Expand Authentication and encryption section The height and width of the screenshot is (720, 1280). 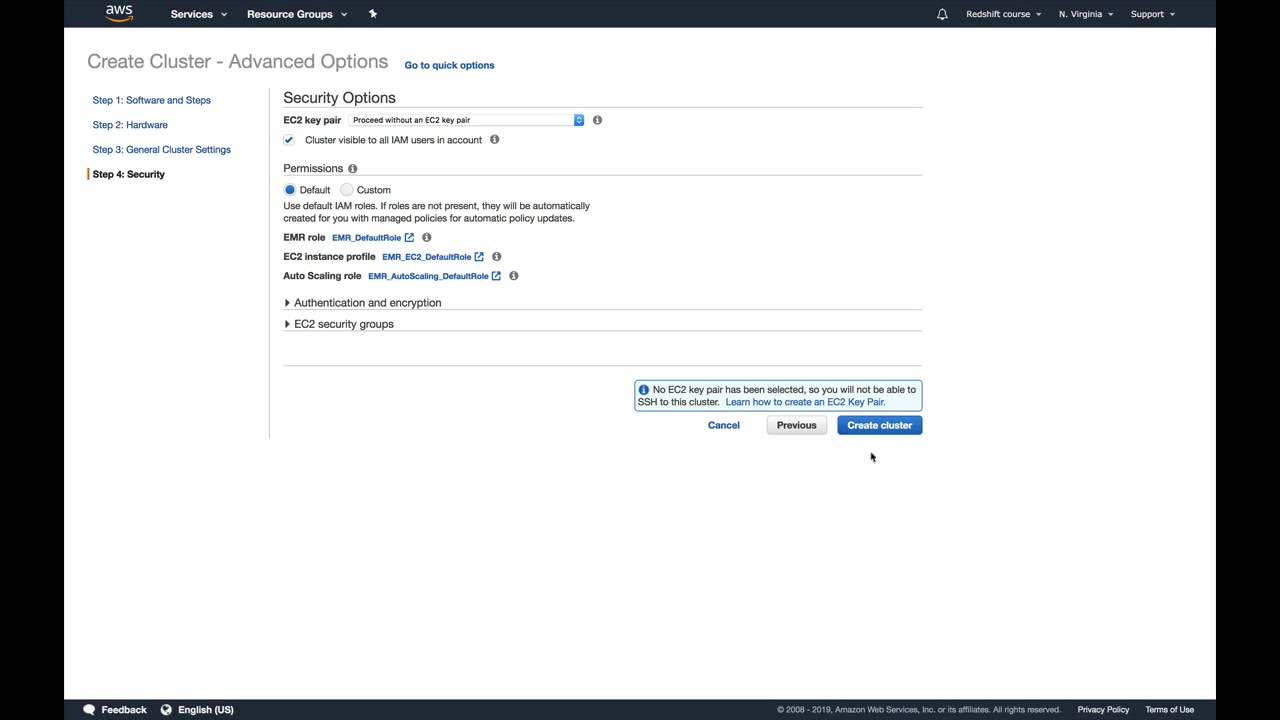click(367, 303)
